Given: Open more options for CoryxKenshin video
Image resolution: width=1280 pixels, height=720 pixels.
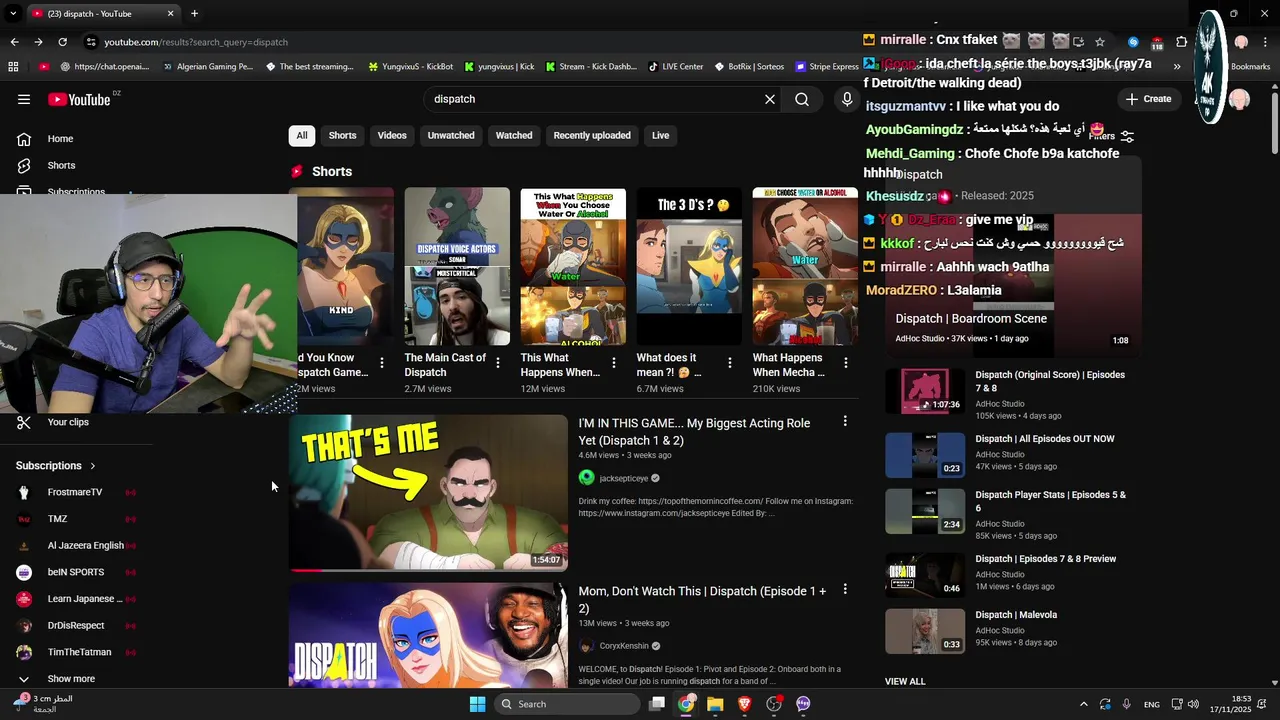Looking at the screenshot, I should coord(845,590).
